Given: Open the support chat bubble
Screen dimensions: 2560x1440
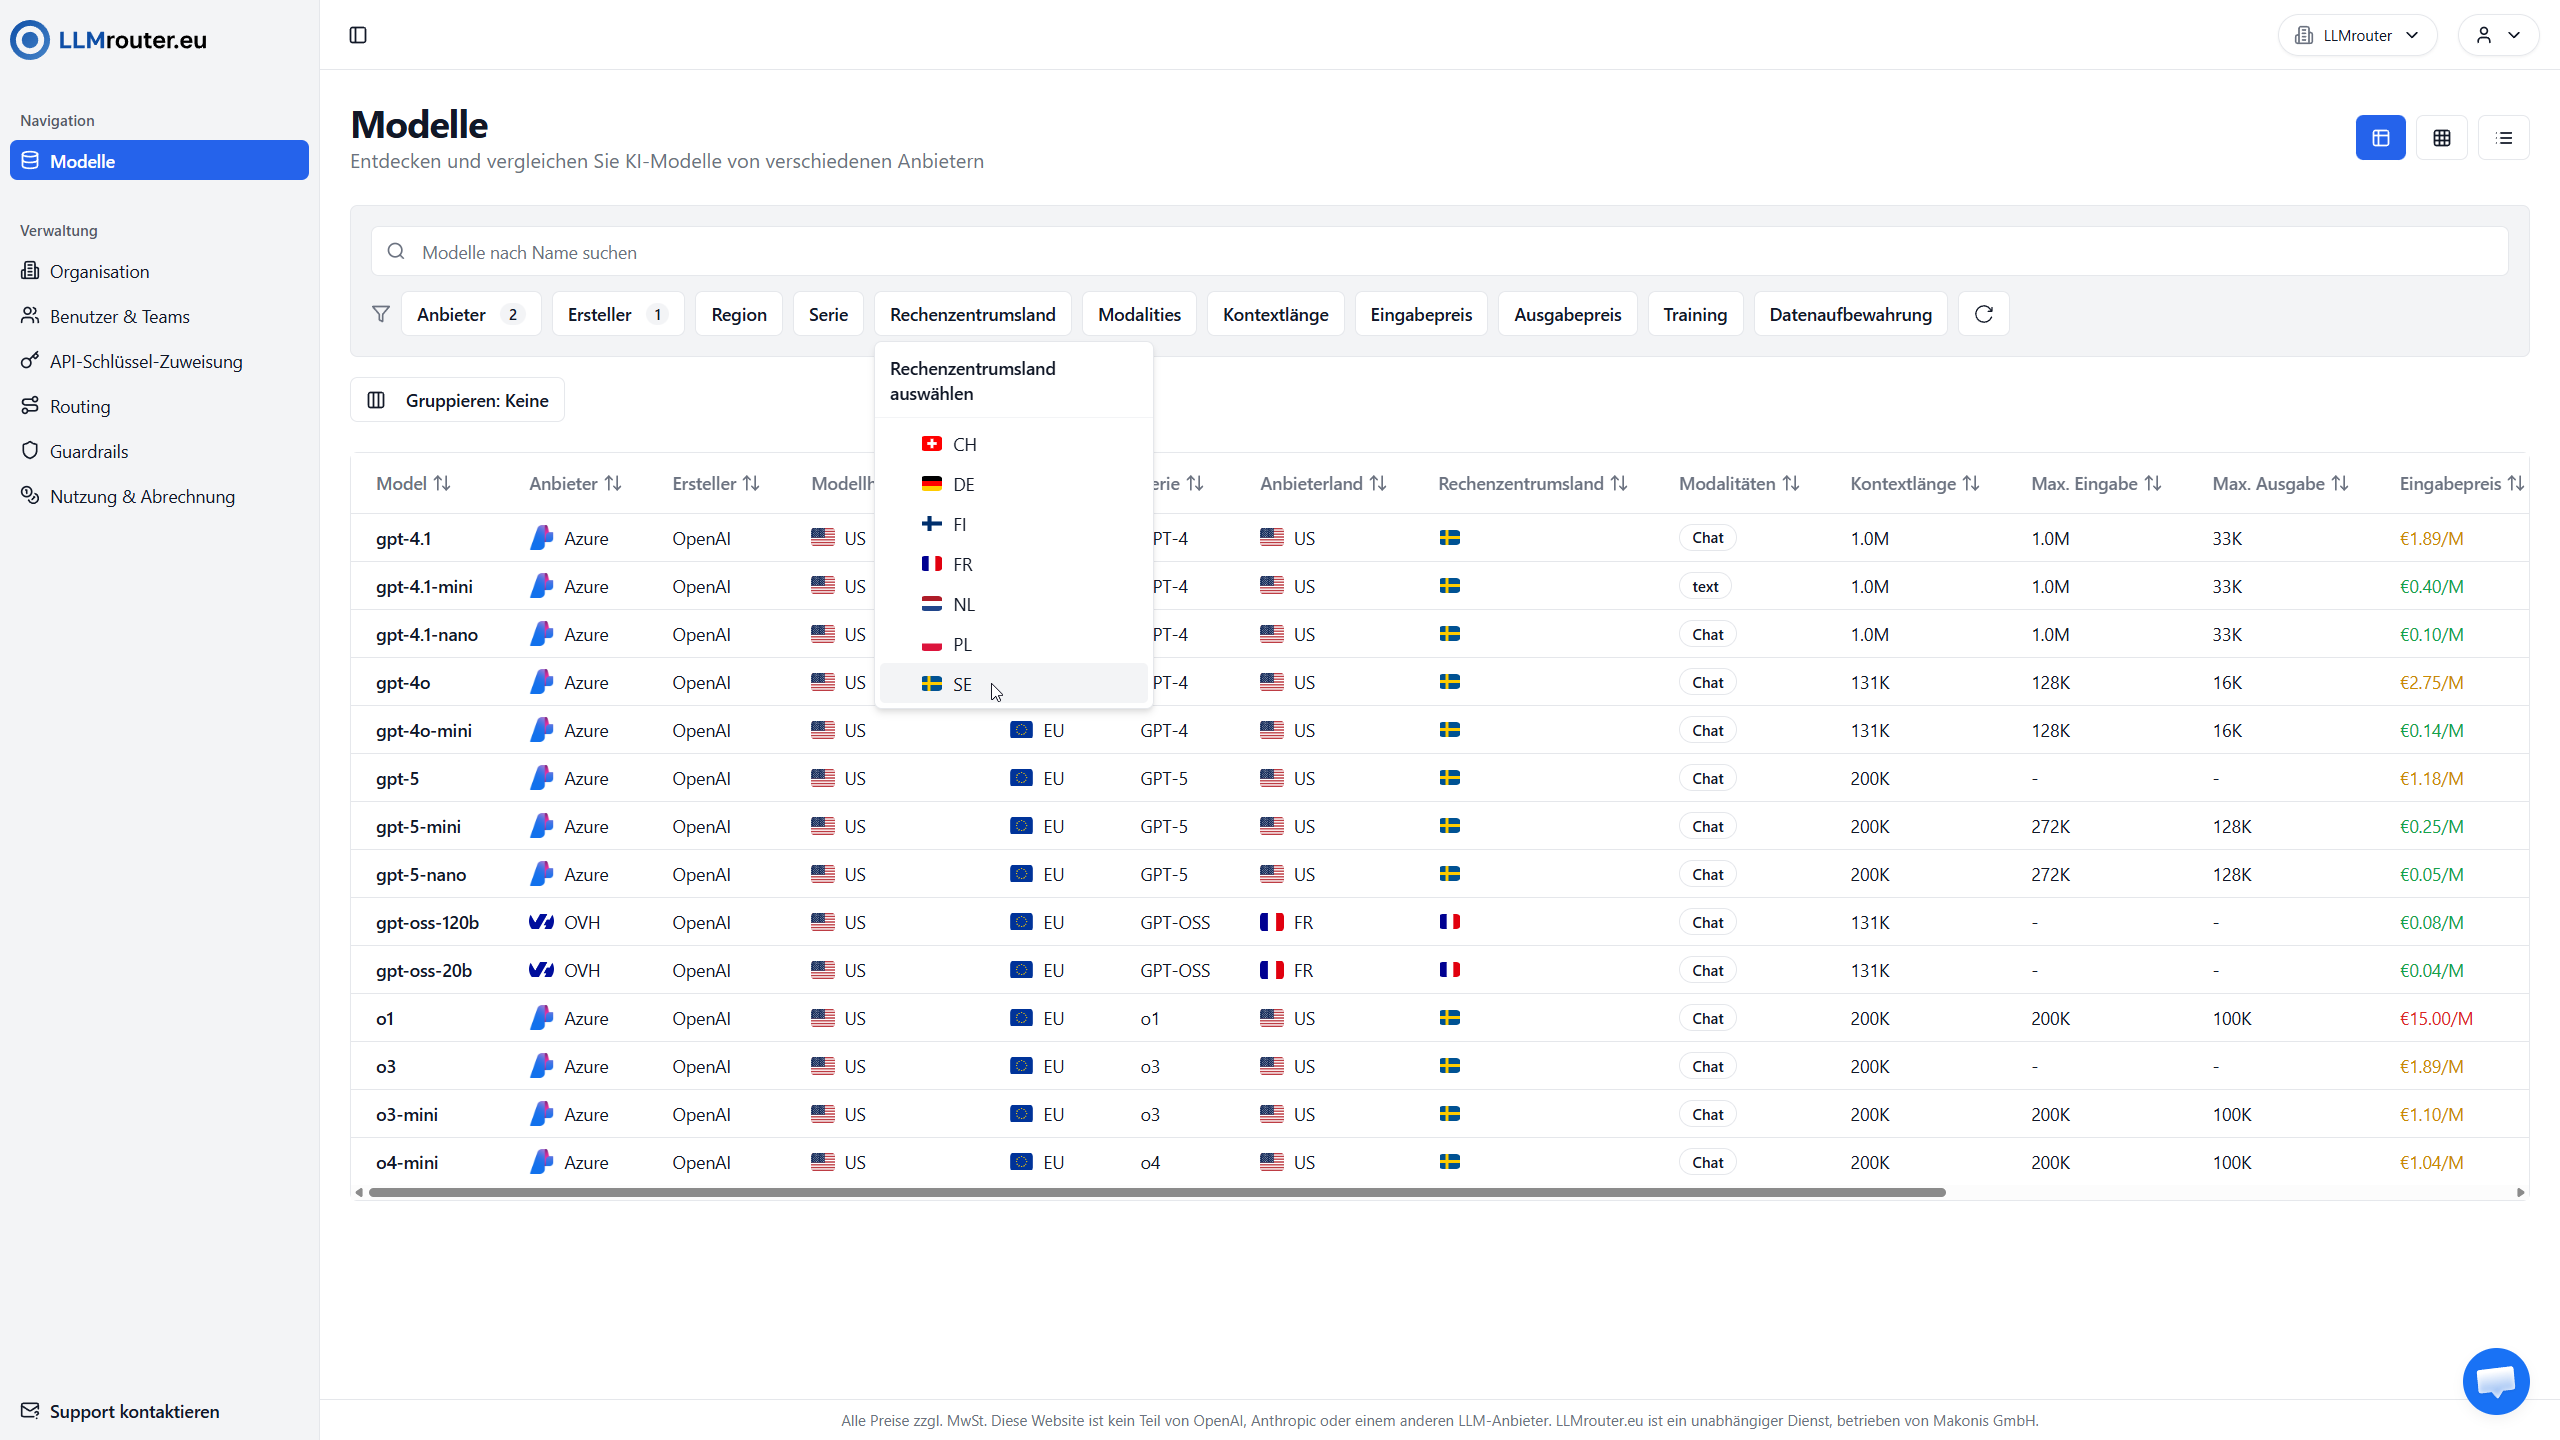Looking at the screenshot, I should click(x=2496, y=1381).
